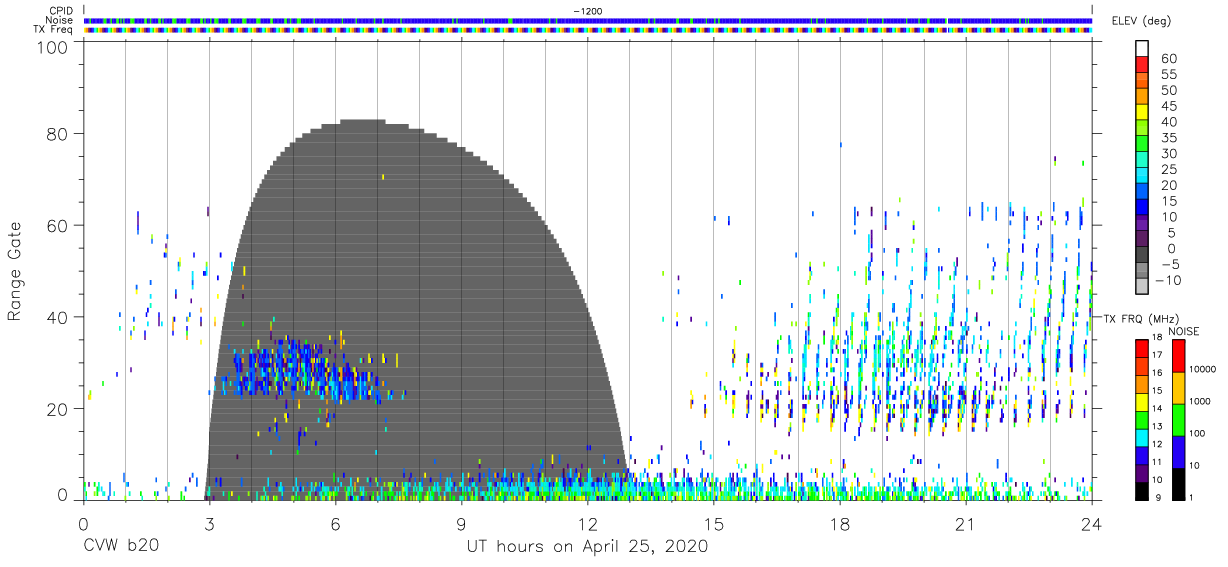Pick the green segment of NOISE bar

click(1178, 419)
